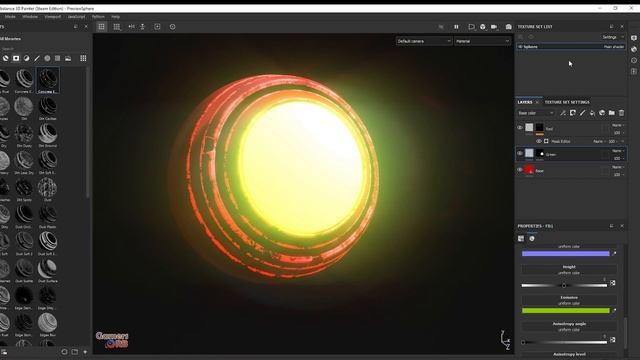640x360 pixels.
Task: Open the Python menu
Action: coord(98,17)
